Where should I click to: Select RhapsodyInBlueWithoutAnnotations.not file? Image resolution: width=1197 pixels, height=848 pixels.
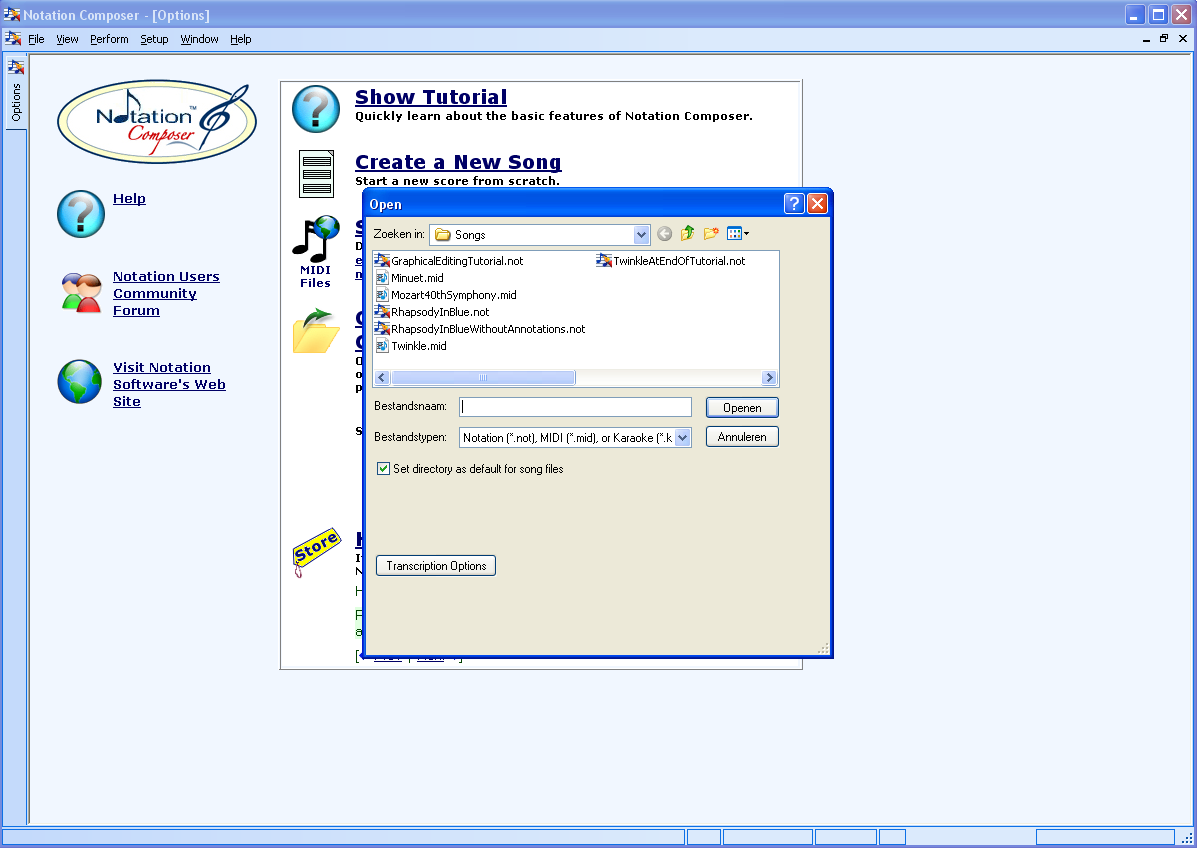(x=480, y=329)
